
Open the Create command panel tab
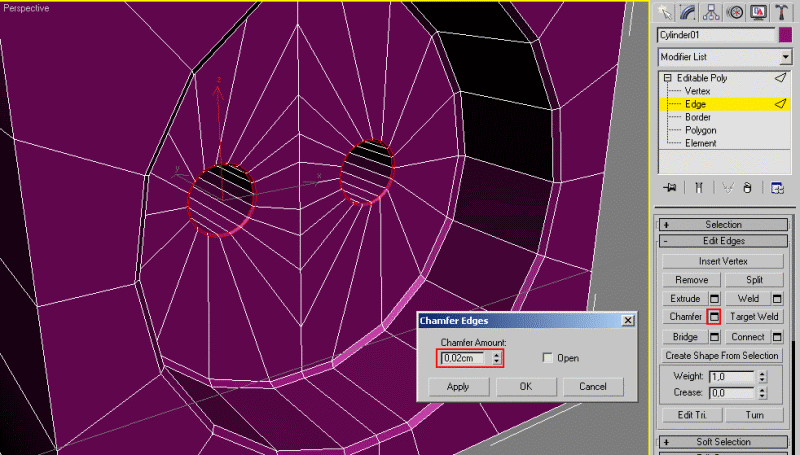point(664,12)
